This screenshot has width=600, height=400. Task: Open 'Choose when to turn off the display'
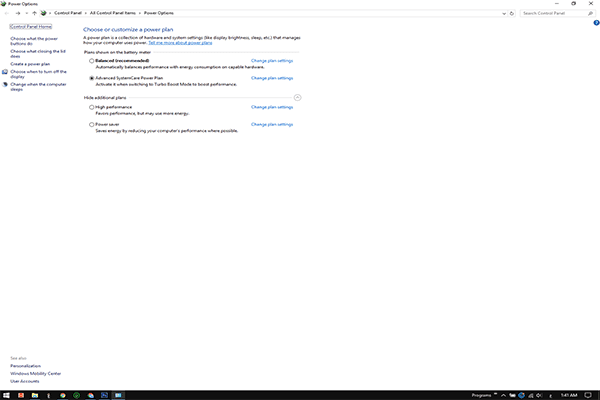pos(38,74)
